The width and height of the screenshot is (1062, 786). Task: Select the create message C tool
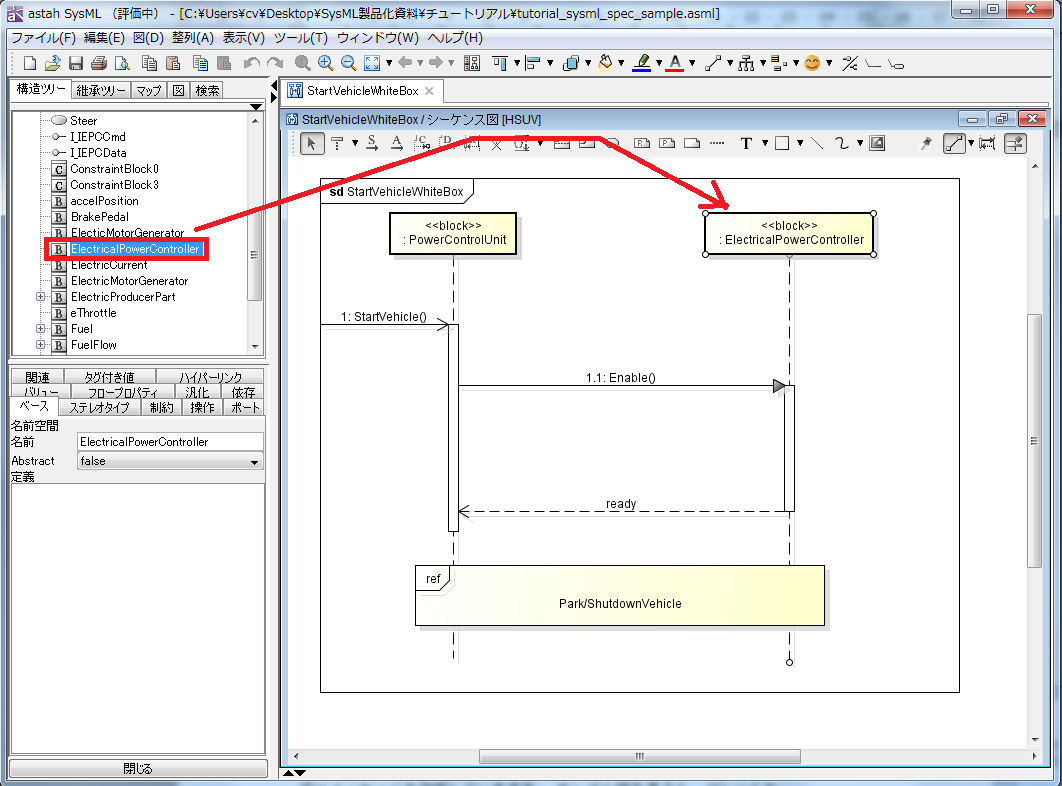pyautogui.click(x=421, y=143)
